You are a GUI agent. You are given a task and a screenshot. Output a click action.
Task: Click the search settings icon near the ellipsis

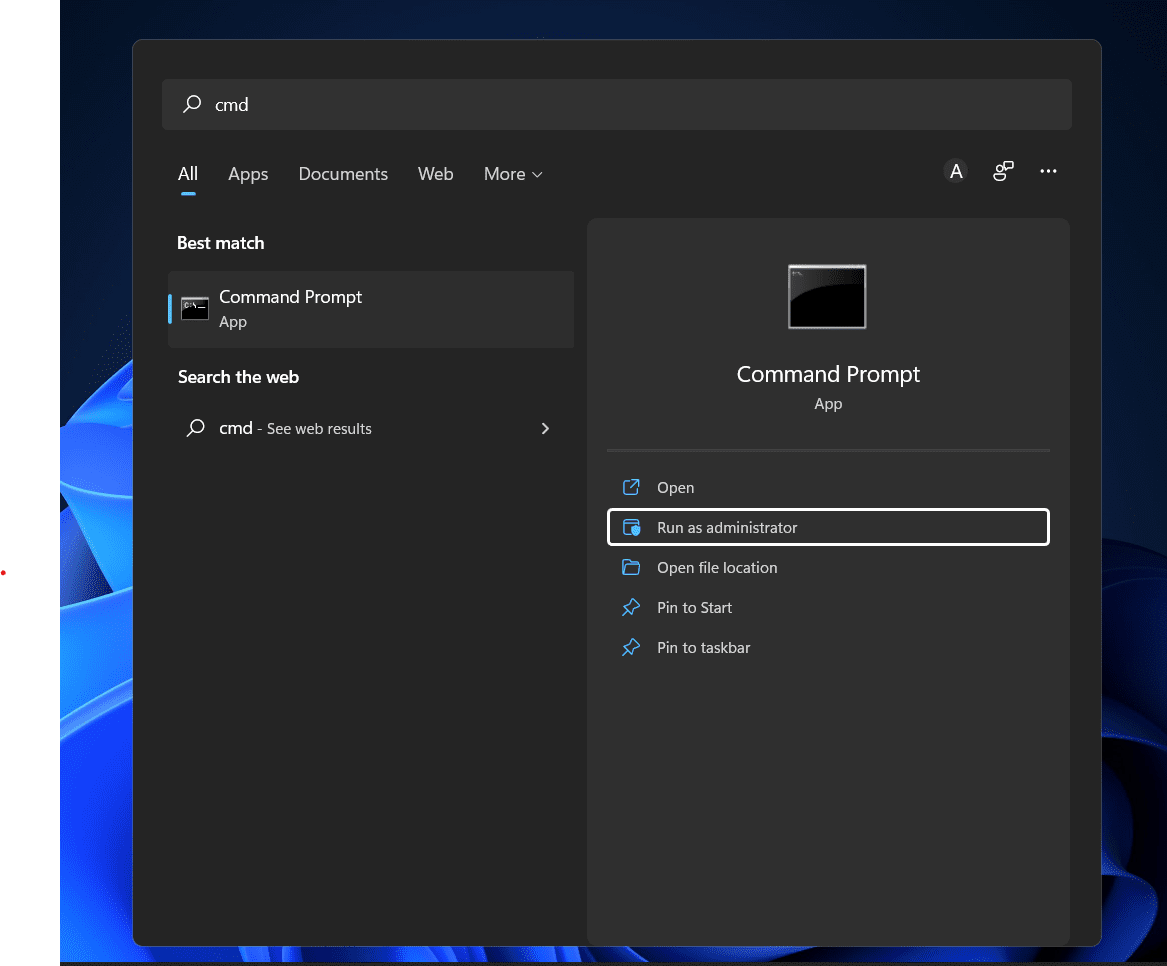coord(1003,171)
